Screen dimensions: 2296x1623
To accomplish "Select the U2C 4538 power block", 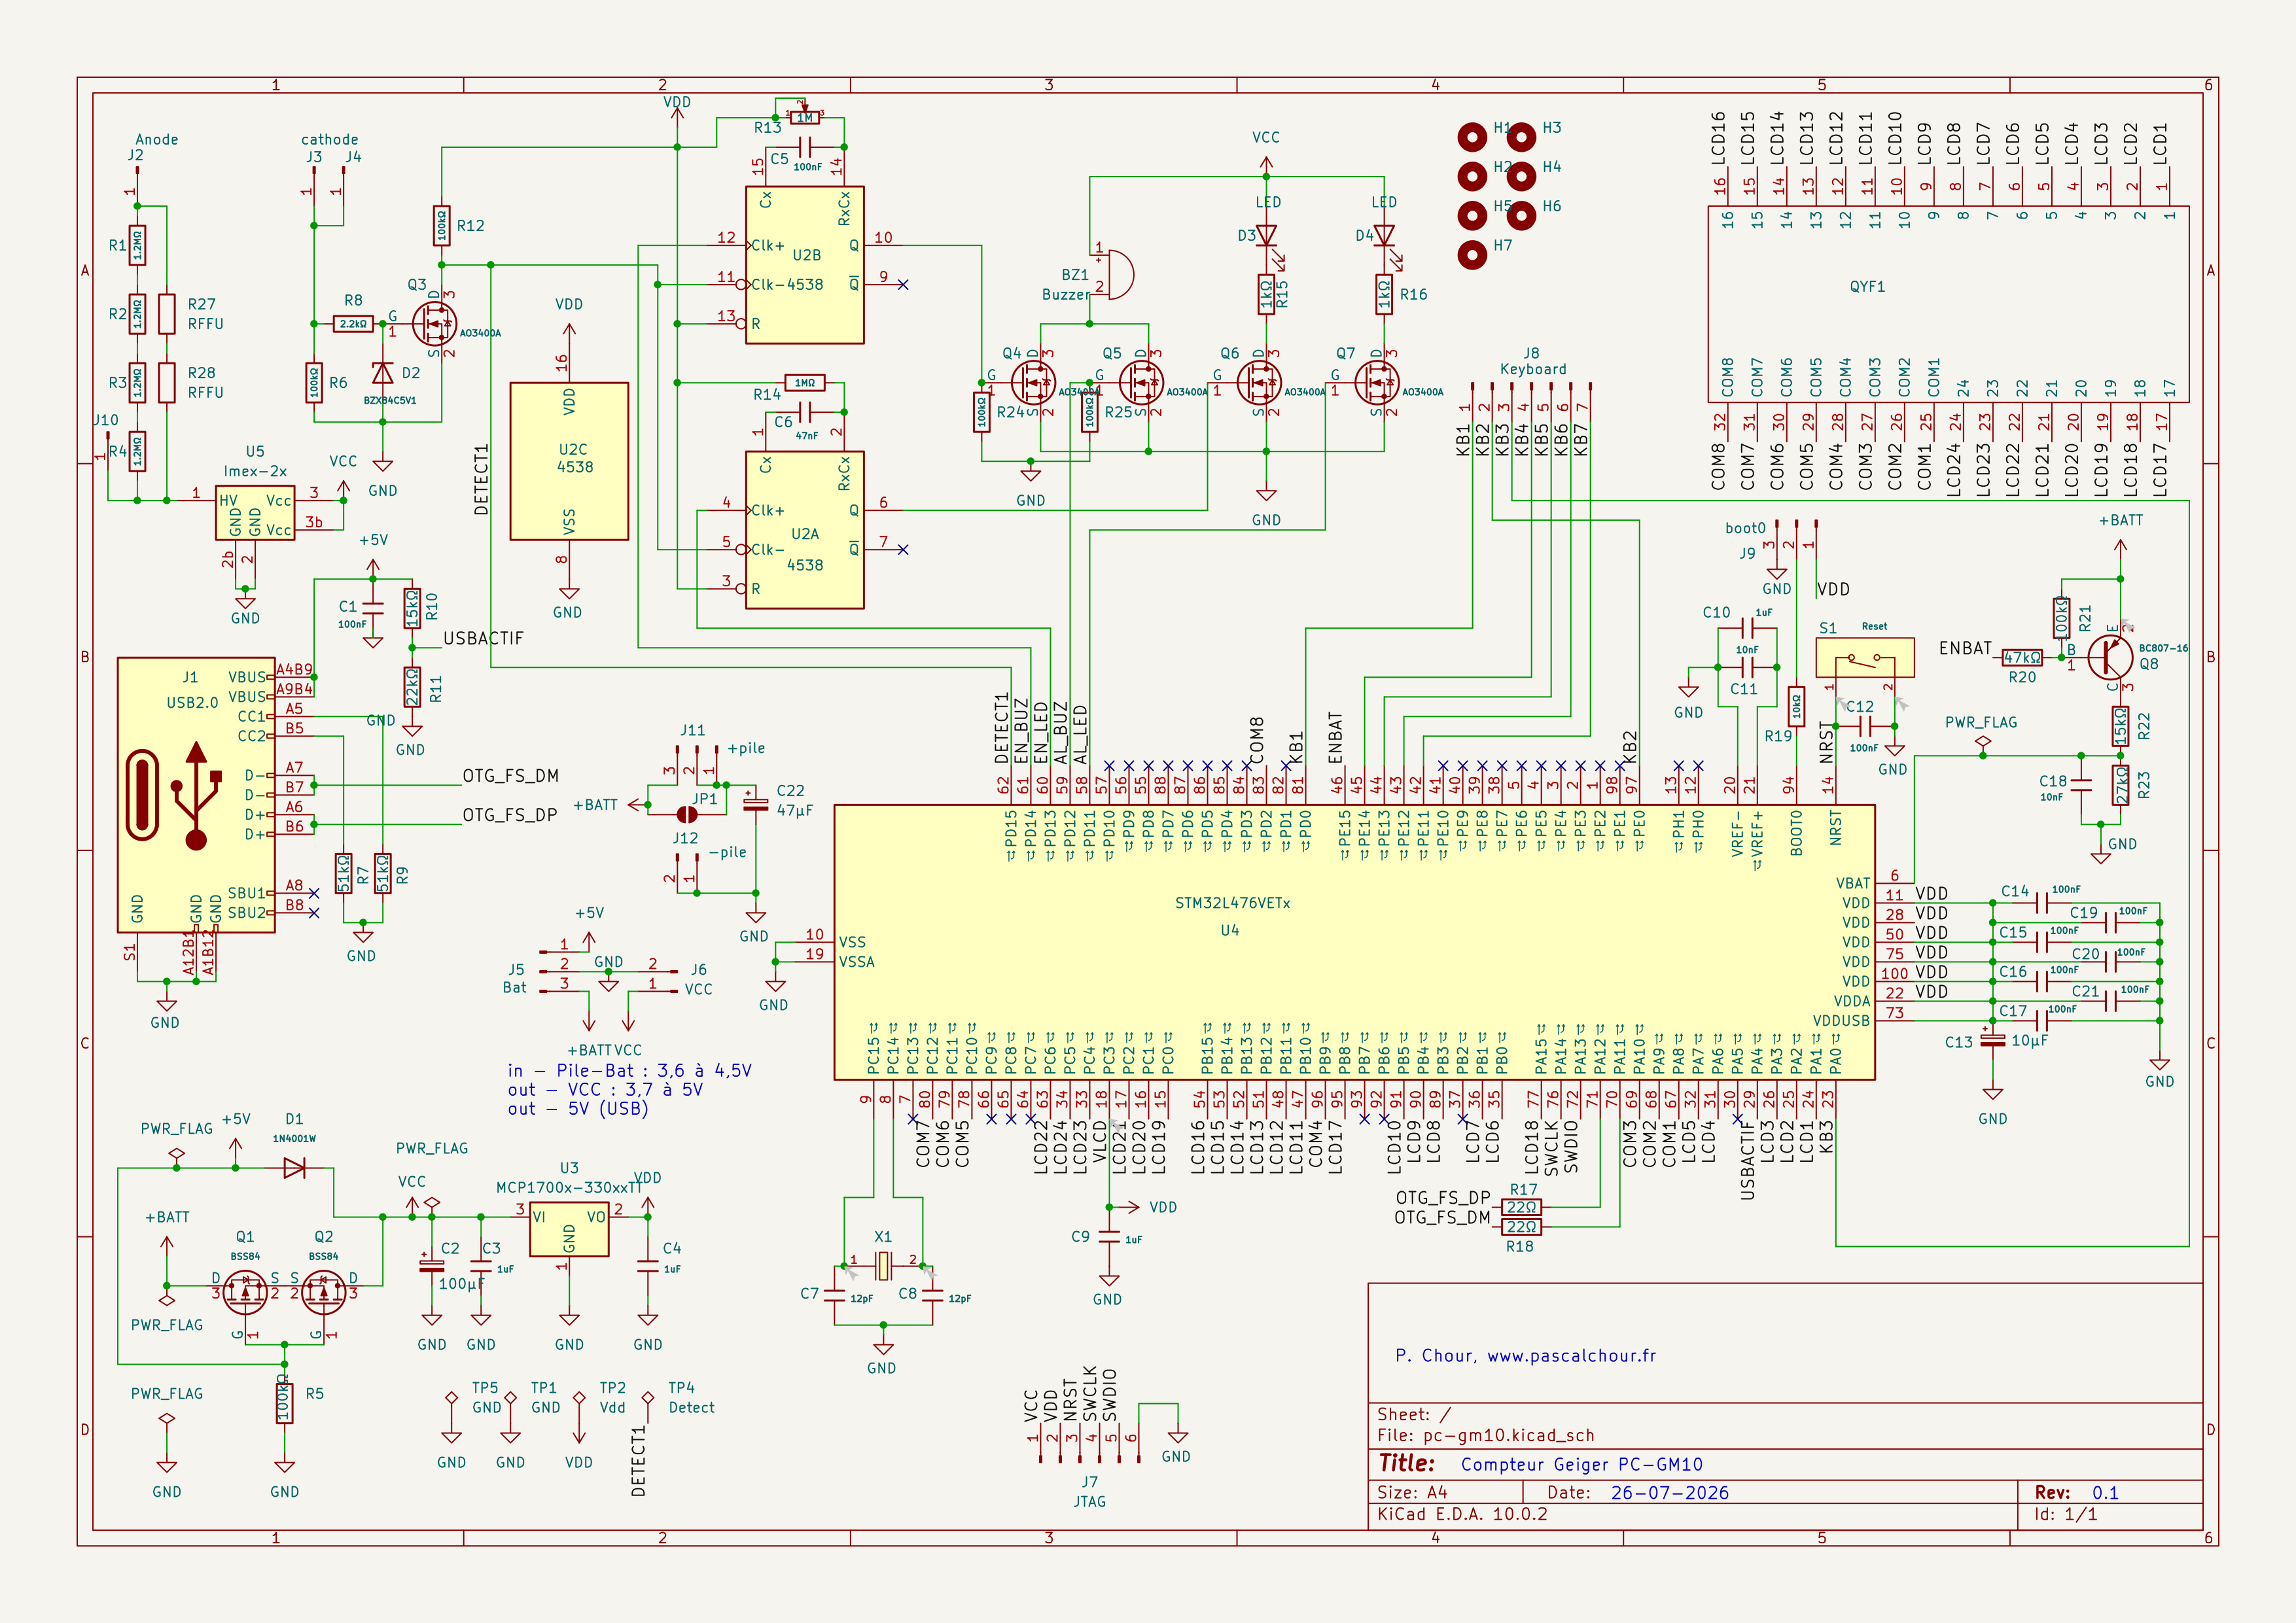I will point(569,461).
